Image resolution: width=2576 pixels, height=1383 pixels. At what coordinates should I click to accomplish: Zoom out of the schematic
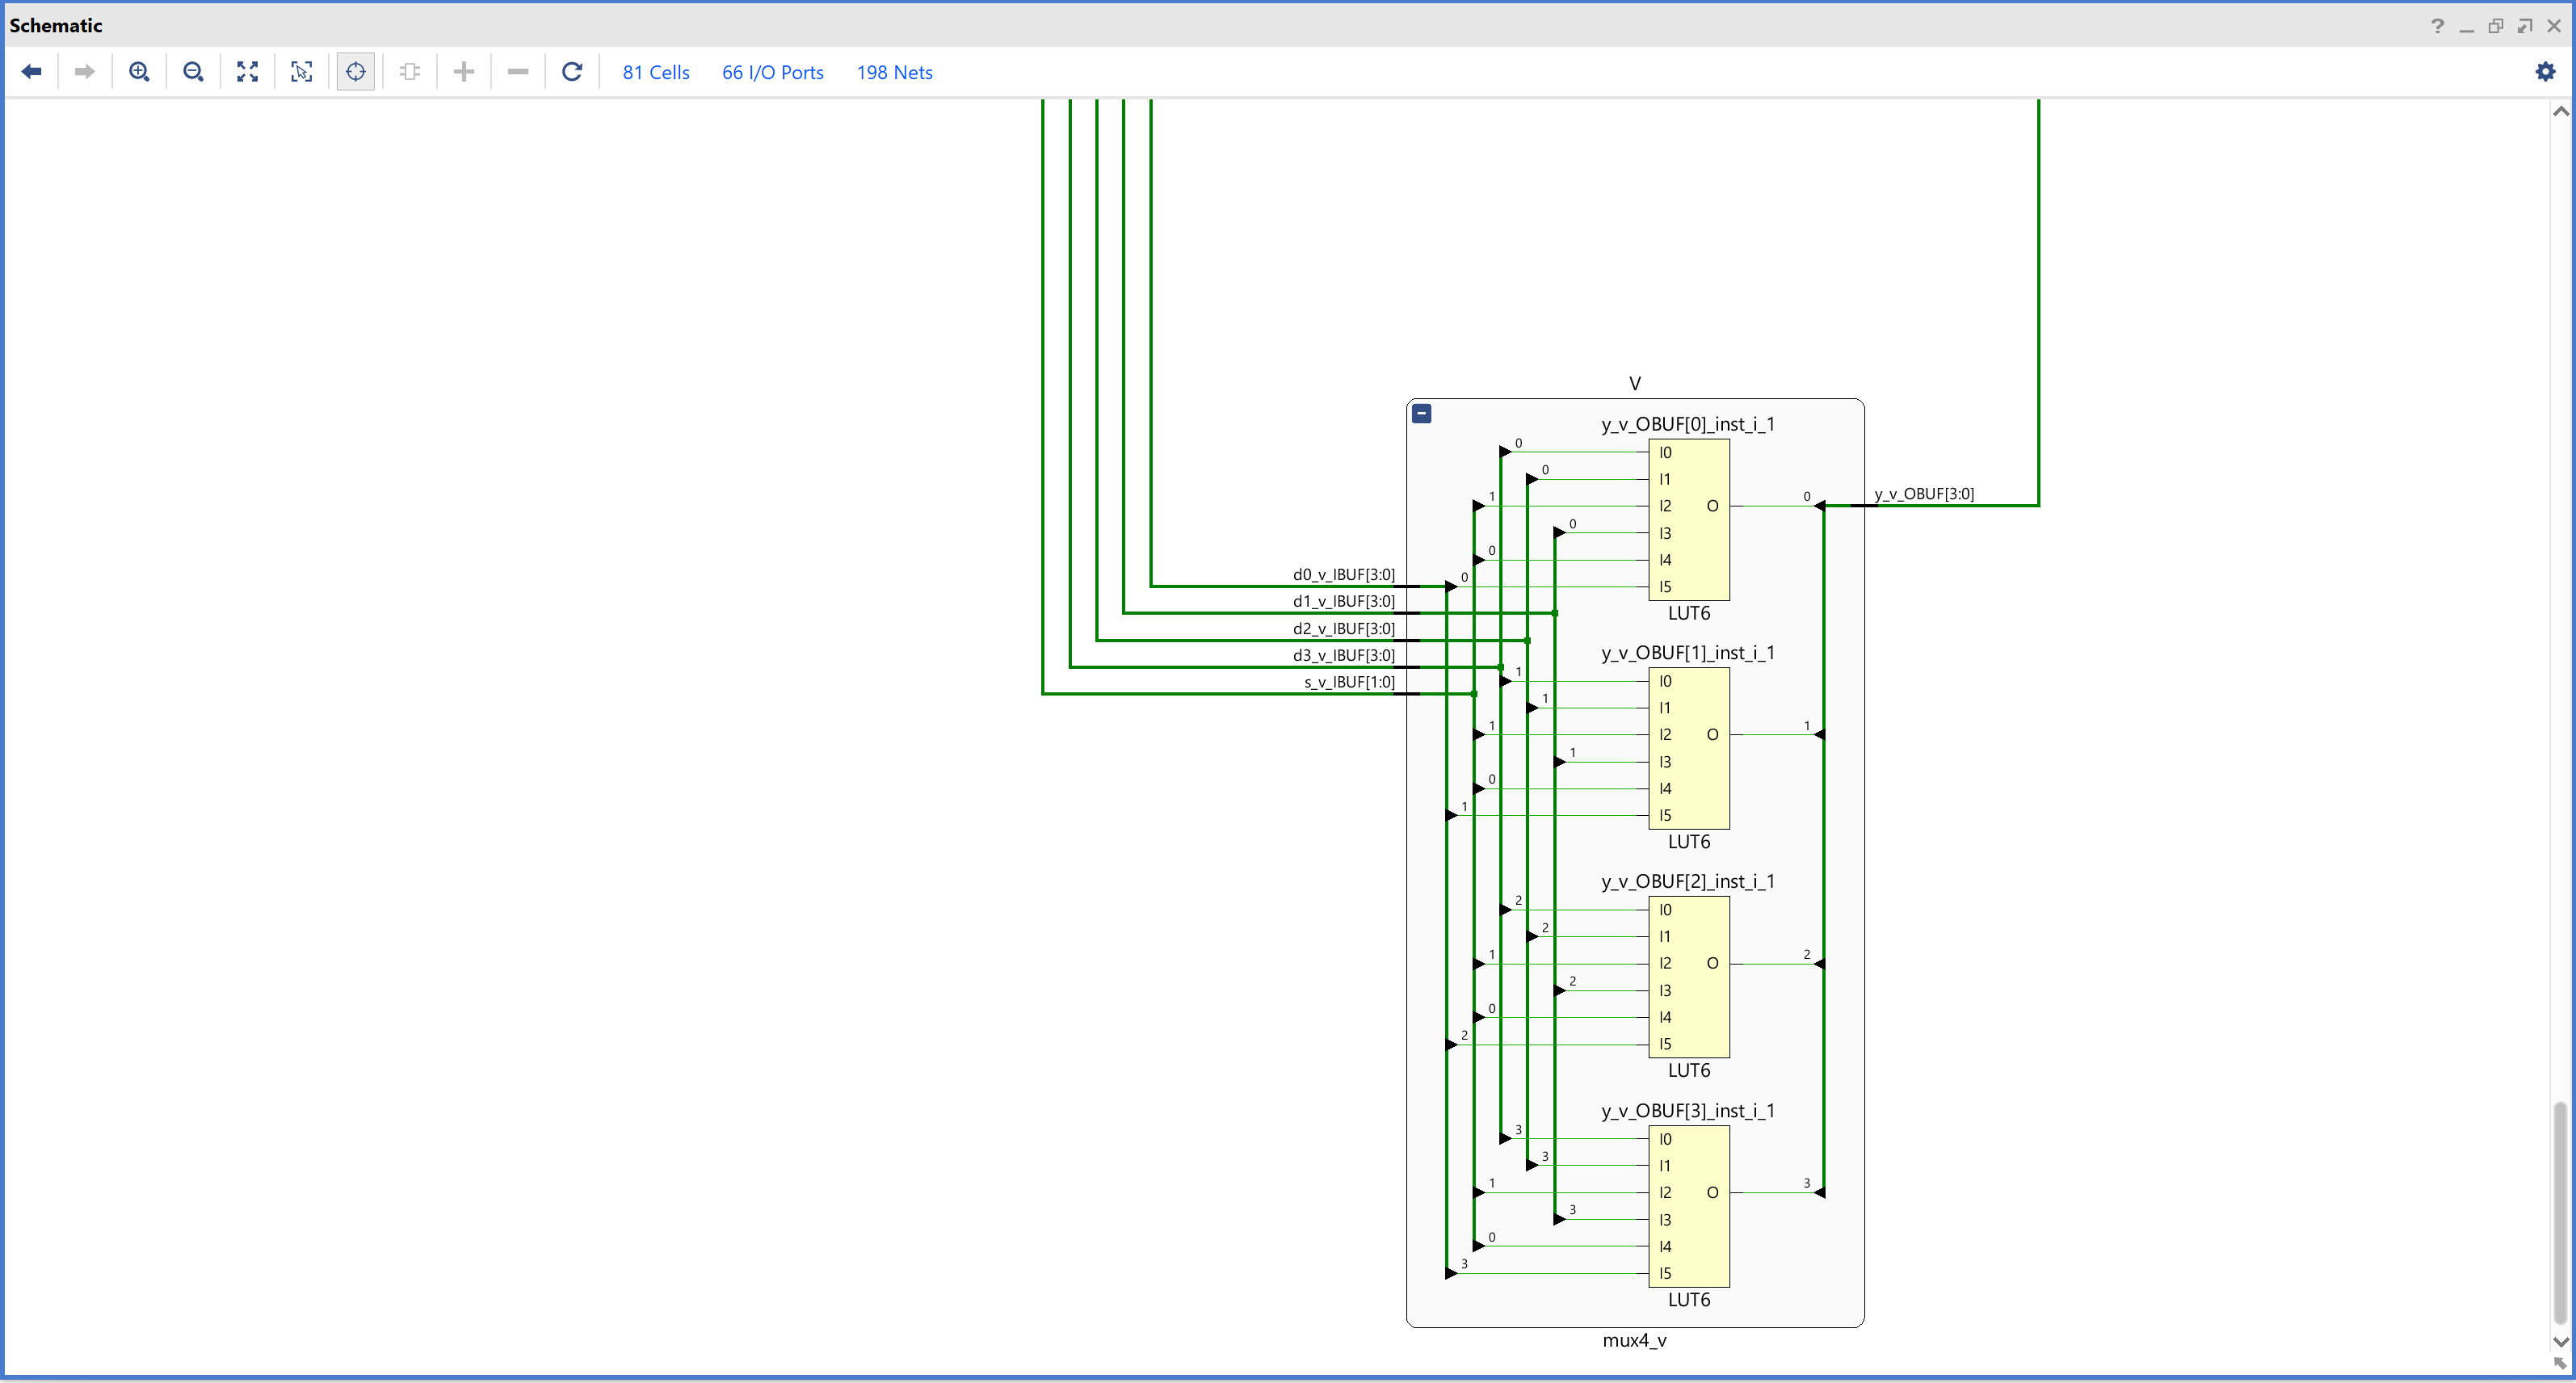pyautogui.click(x=193, y=71)
